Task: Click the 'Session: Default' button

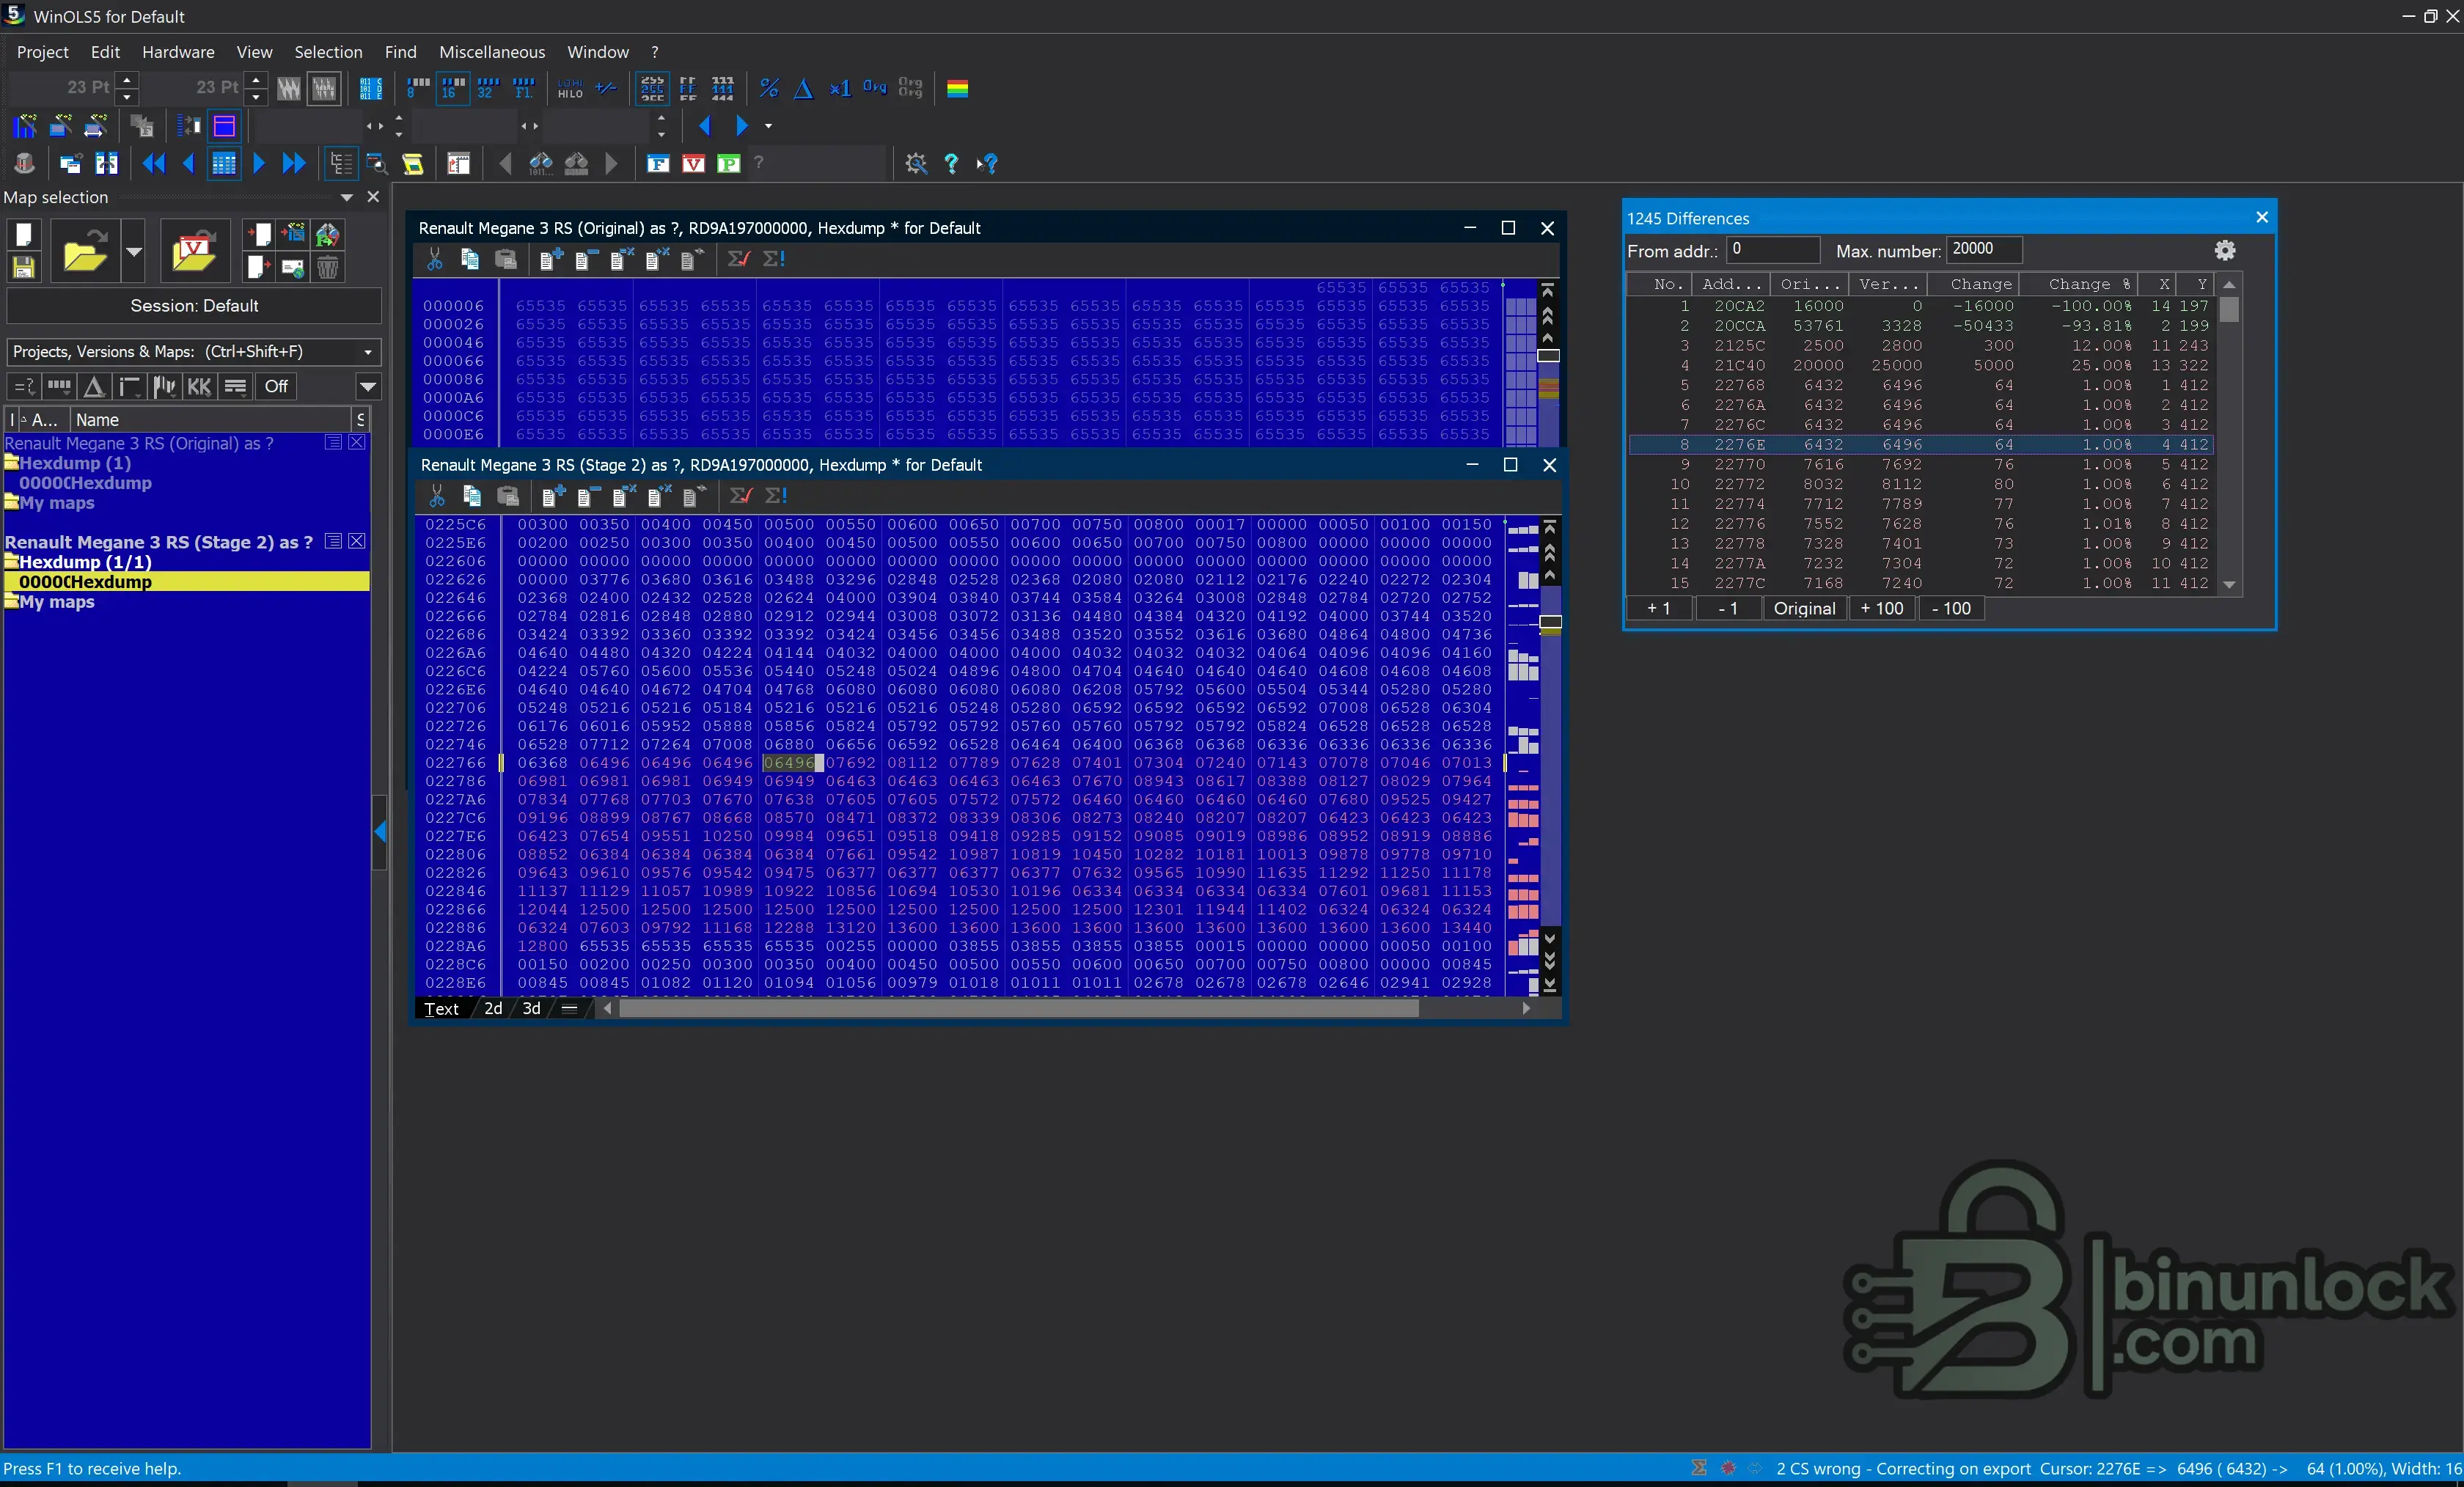Action: [x=194, y=306]
